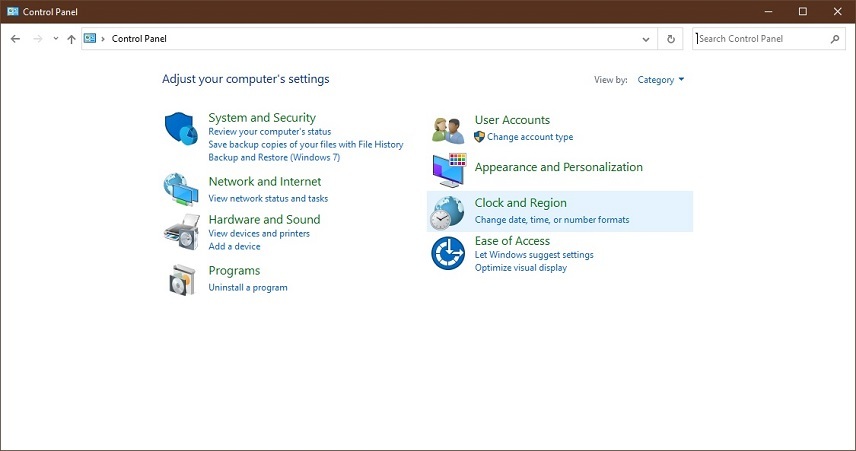Go back with the back arrow
This screenshot has width=856, height=451.
click(15, 39)
